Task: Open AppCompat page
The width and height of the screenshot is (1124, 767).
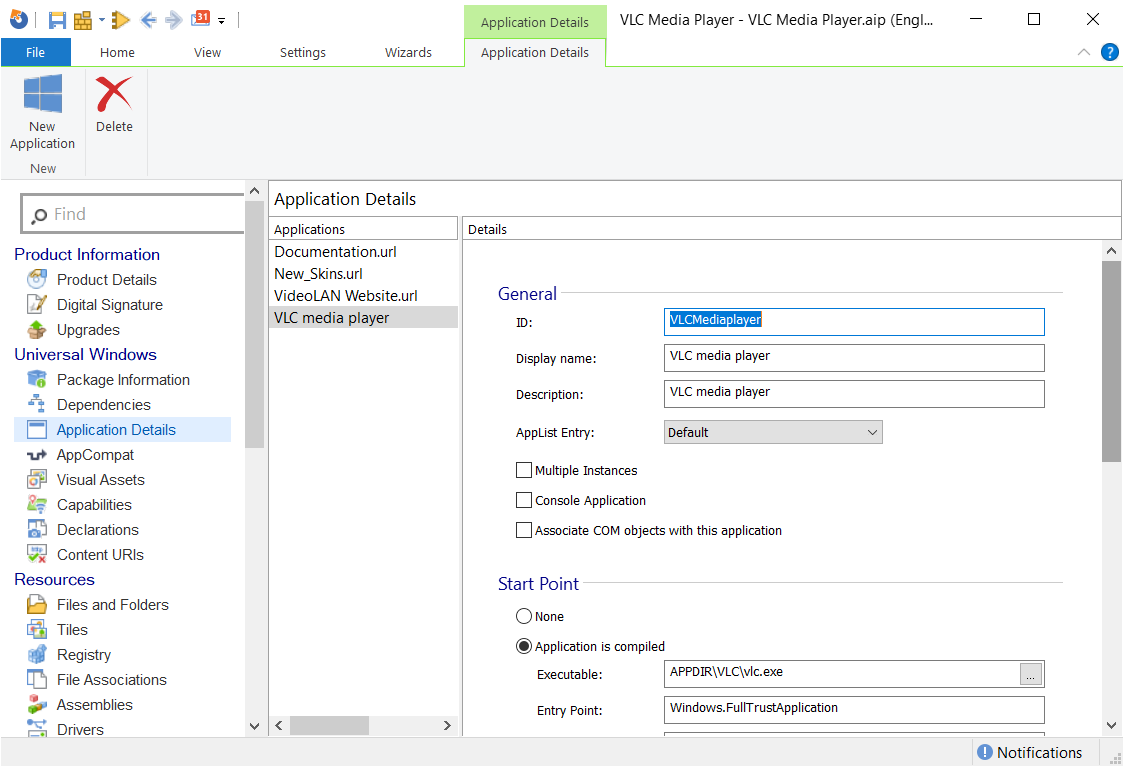Action: (95, 454)
